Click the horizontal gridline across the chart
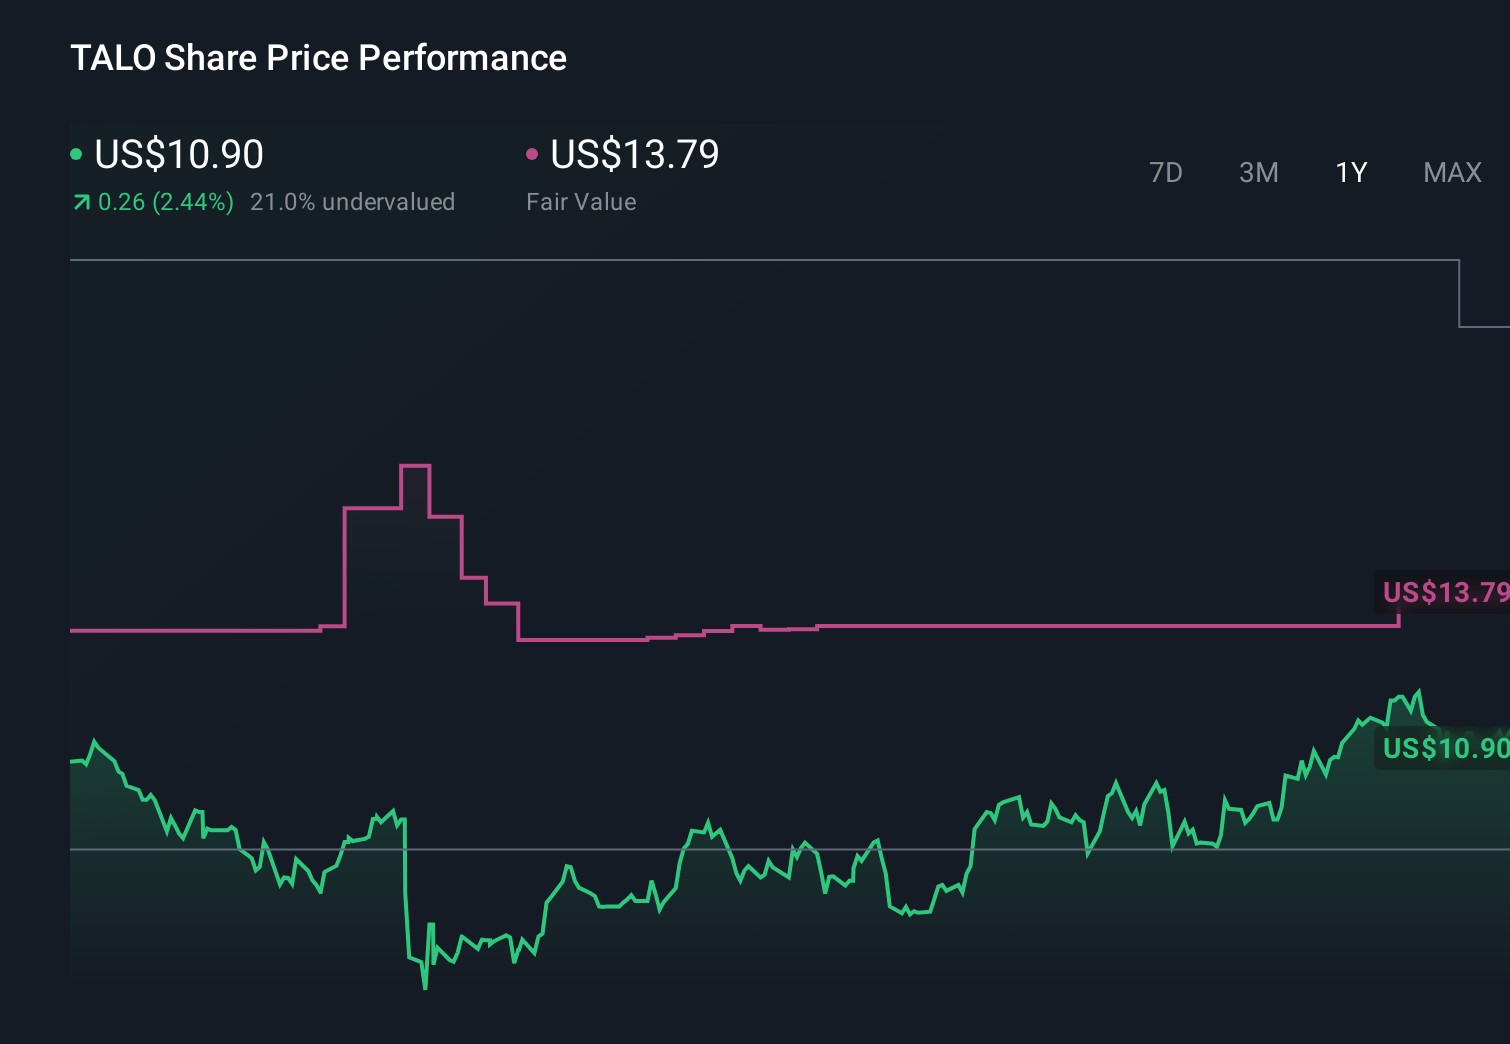The image size is (1510, 1044). 700,849
